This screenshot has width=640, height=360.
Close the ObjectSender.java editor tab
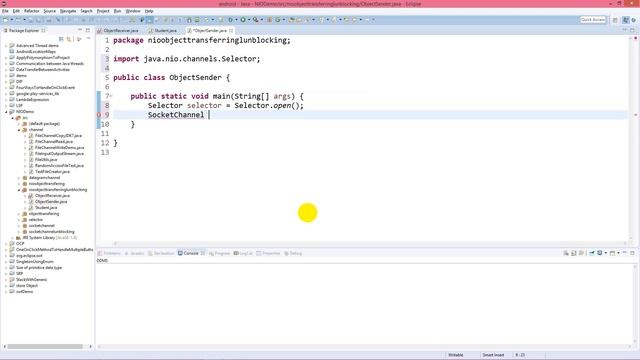point(231,31)
